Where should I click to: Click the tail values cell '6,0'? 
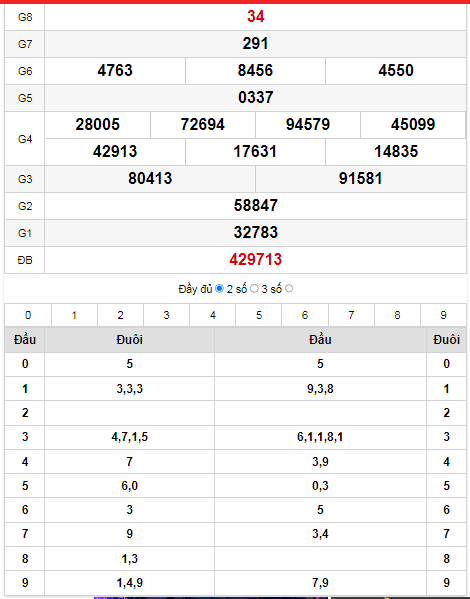click(x=130, y=486)
